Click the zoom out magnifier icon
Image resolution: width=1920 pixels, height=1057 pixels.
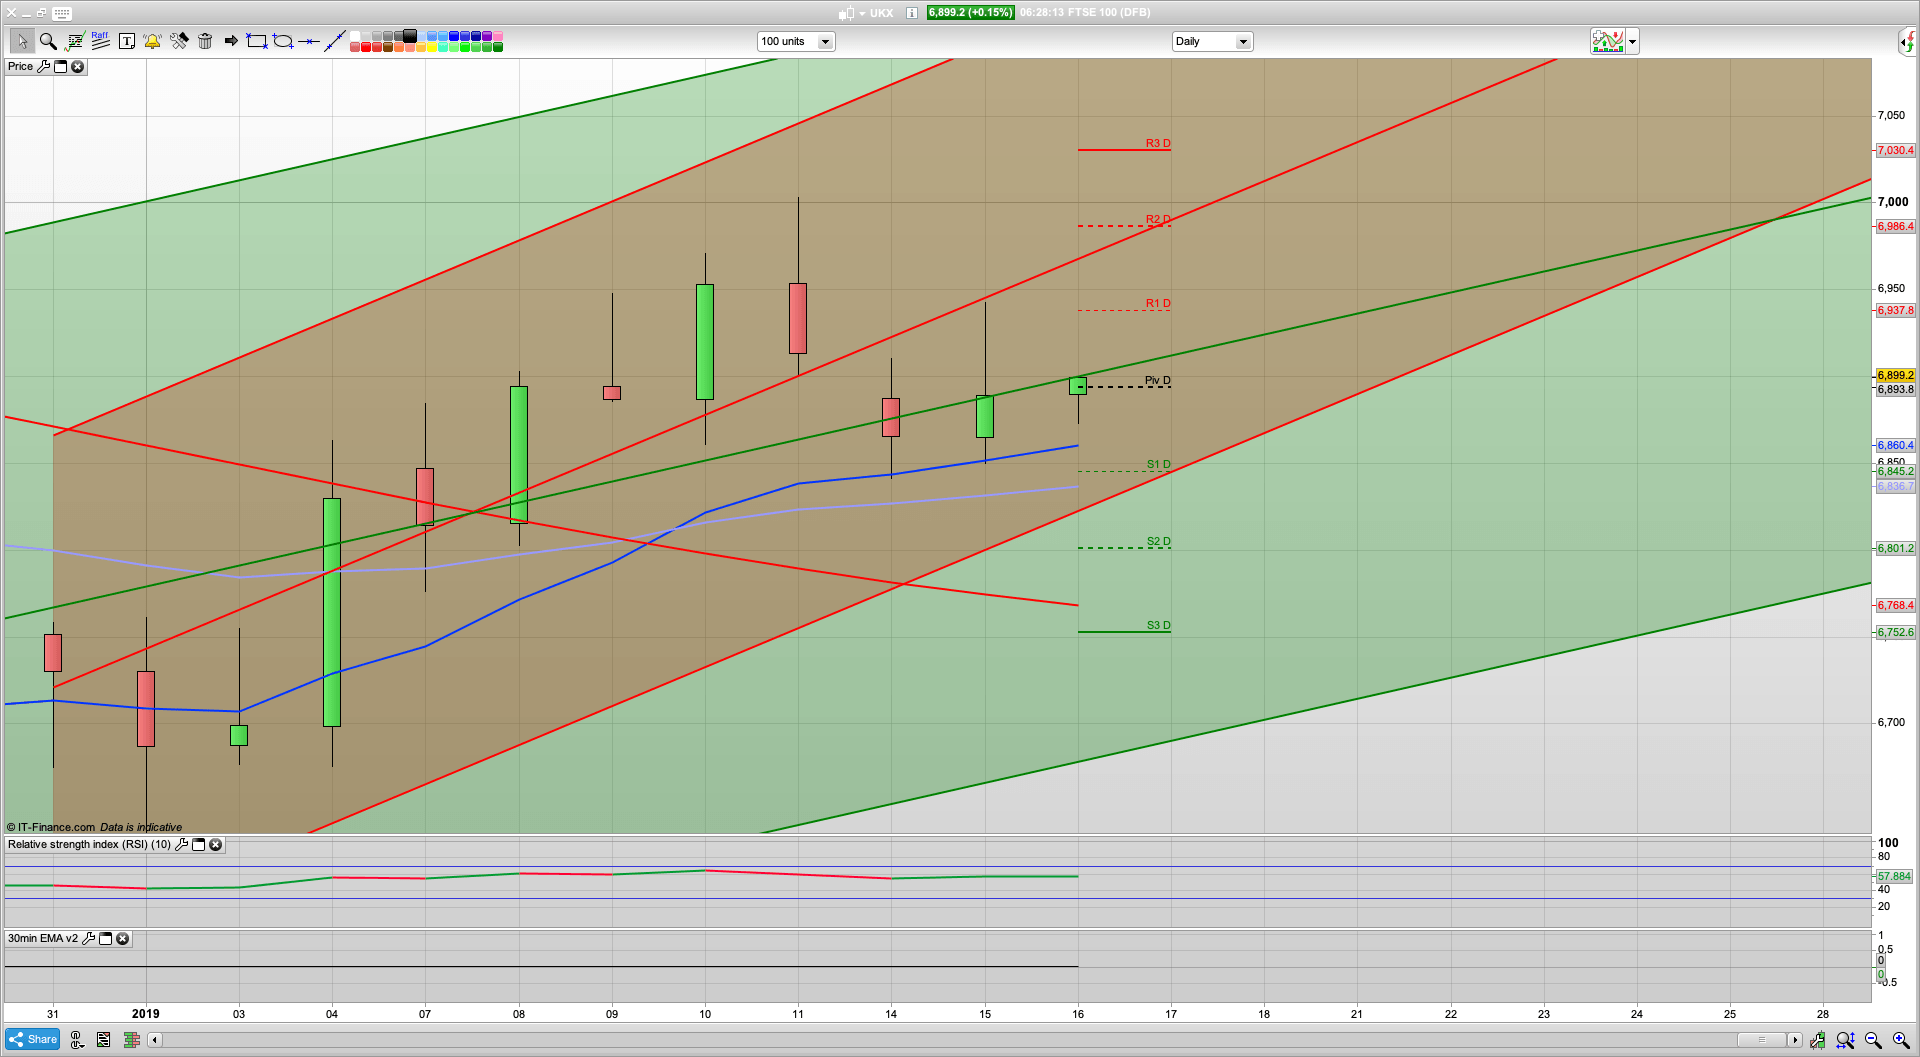pos(1873,1040)
